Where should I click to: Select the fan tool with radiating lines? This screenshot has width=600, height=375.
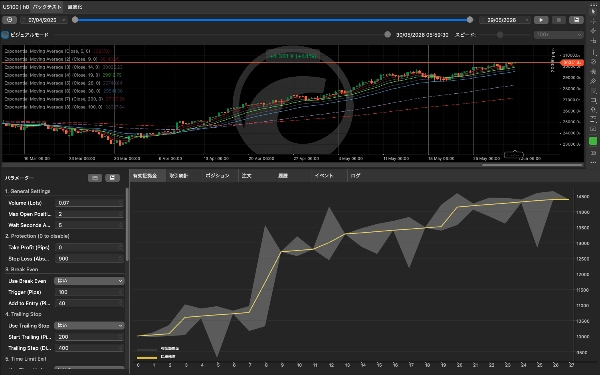(x=593, y=71)
